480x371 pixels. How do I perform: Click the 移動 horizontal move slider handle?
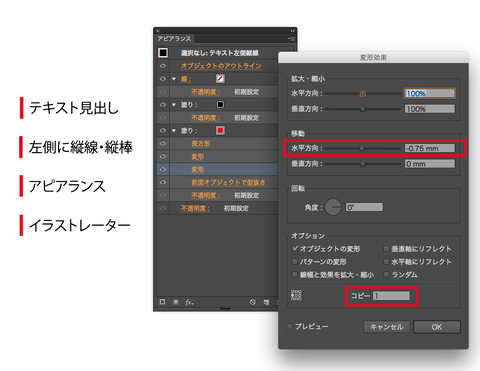(362, 148)
